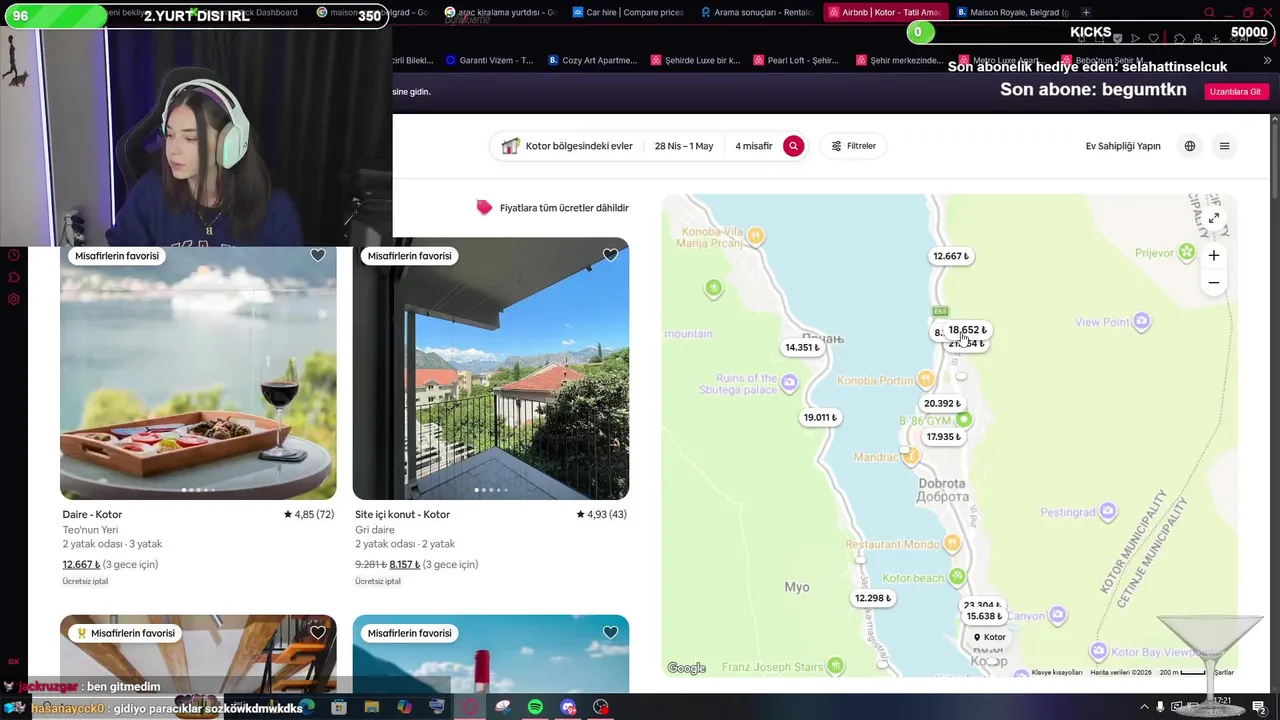Open the Site içi konut balcony photo

tap(491, 368)
